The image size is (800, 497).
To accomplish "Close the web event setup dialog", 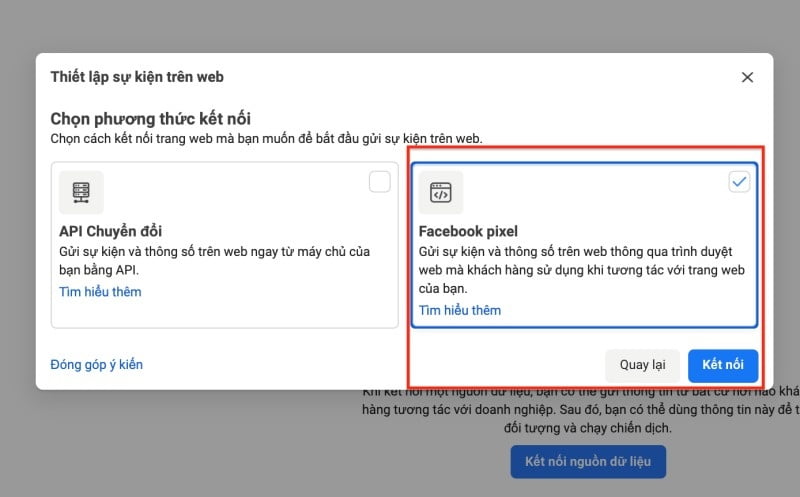I will pos(747,77).
